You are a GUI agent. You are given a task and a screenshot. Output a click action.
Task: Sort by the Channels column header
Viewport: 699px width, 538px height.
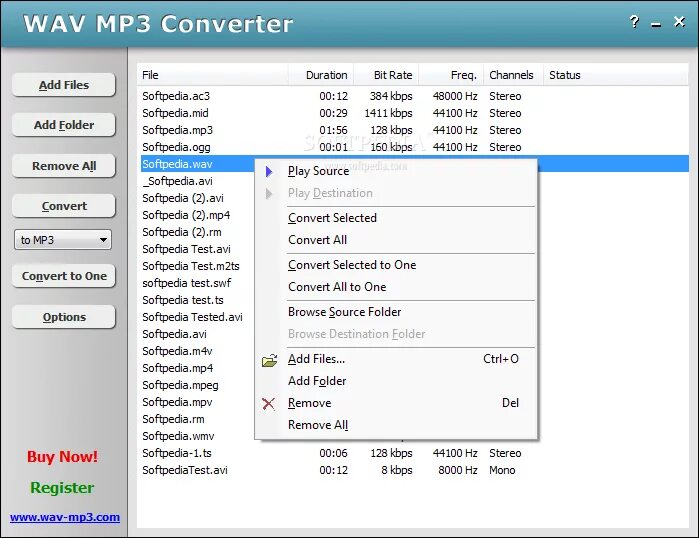pos(514,75)
